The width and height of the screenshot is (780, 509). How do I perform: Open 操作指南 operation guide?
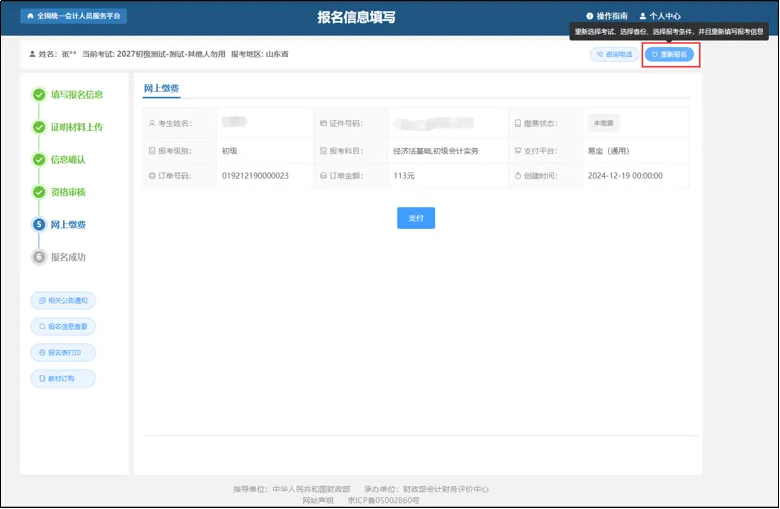(x=606, y=16)
